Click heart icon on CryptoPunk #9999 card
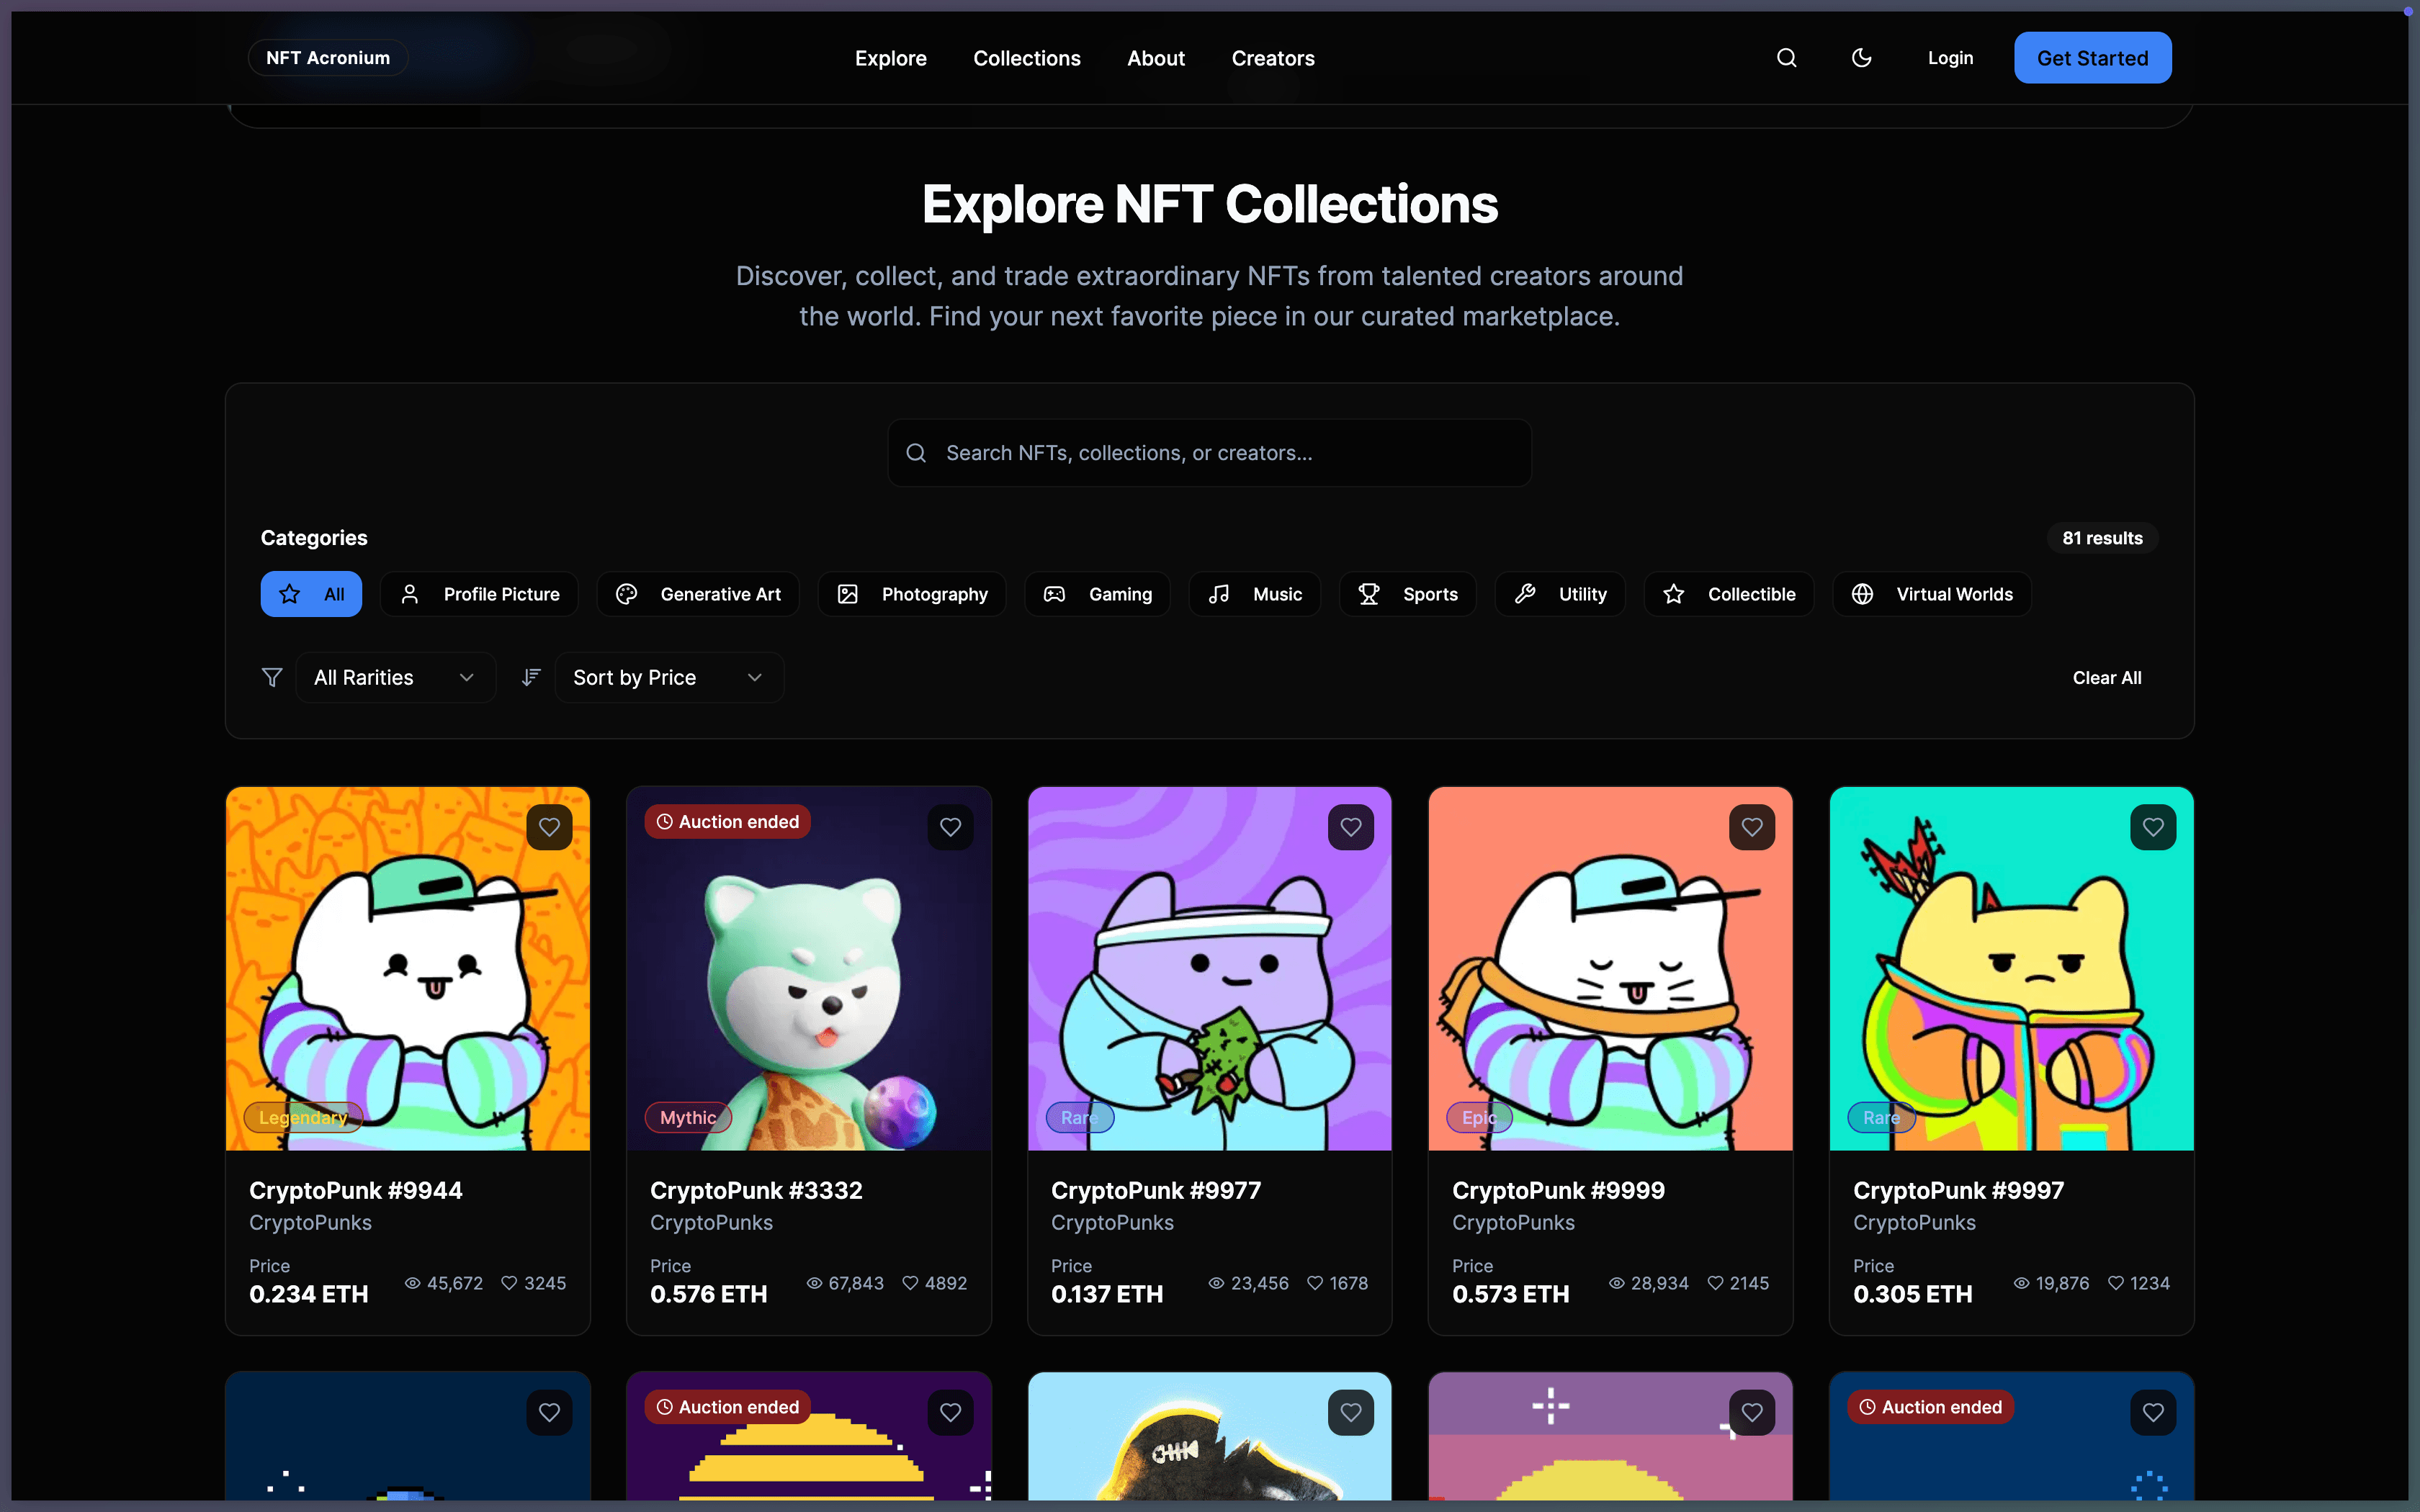The width and height of the screenshot is (2420, 1512). [1752, 827]
